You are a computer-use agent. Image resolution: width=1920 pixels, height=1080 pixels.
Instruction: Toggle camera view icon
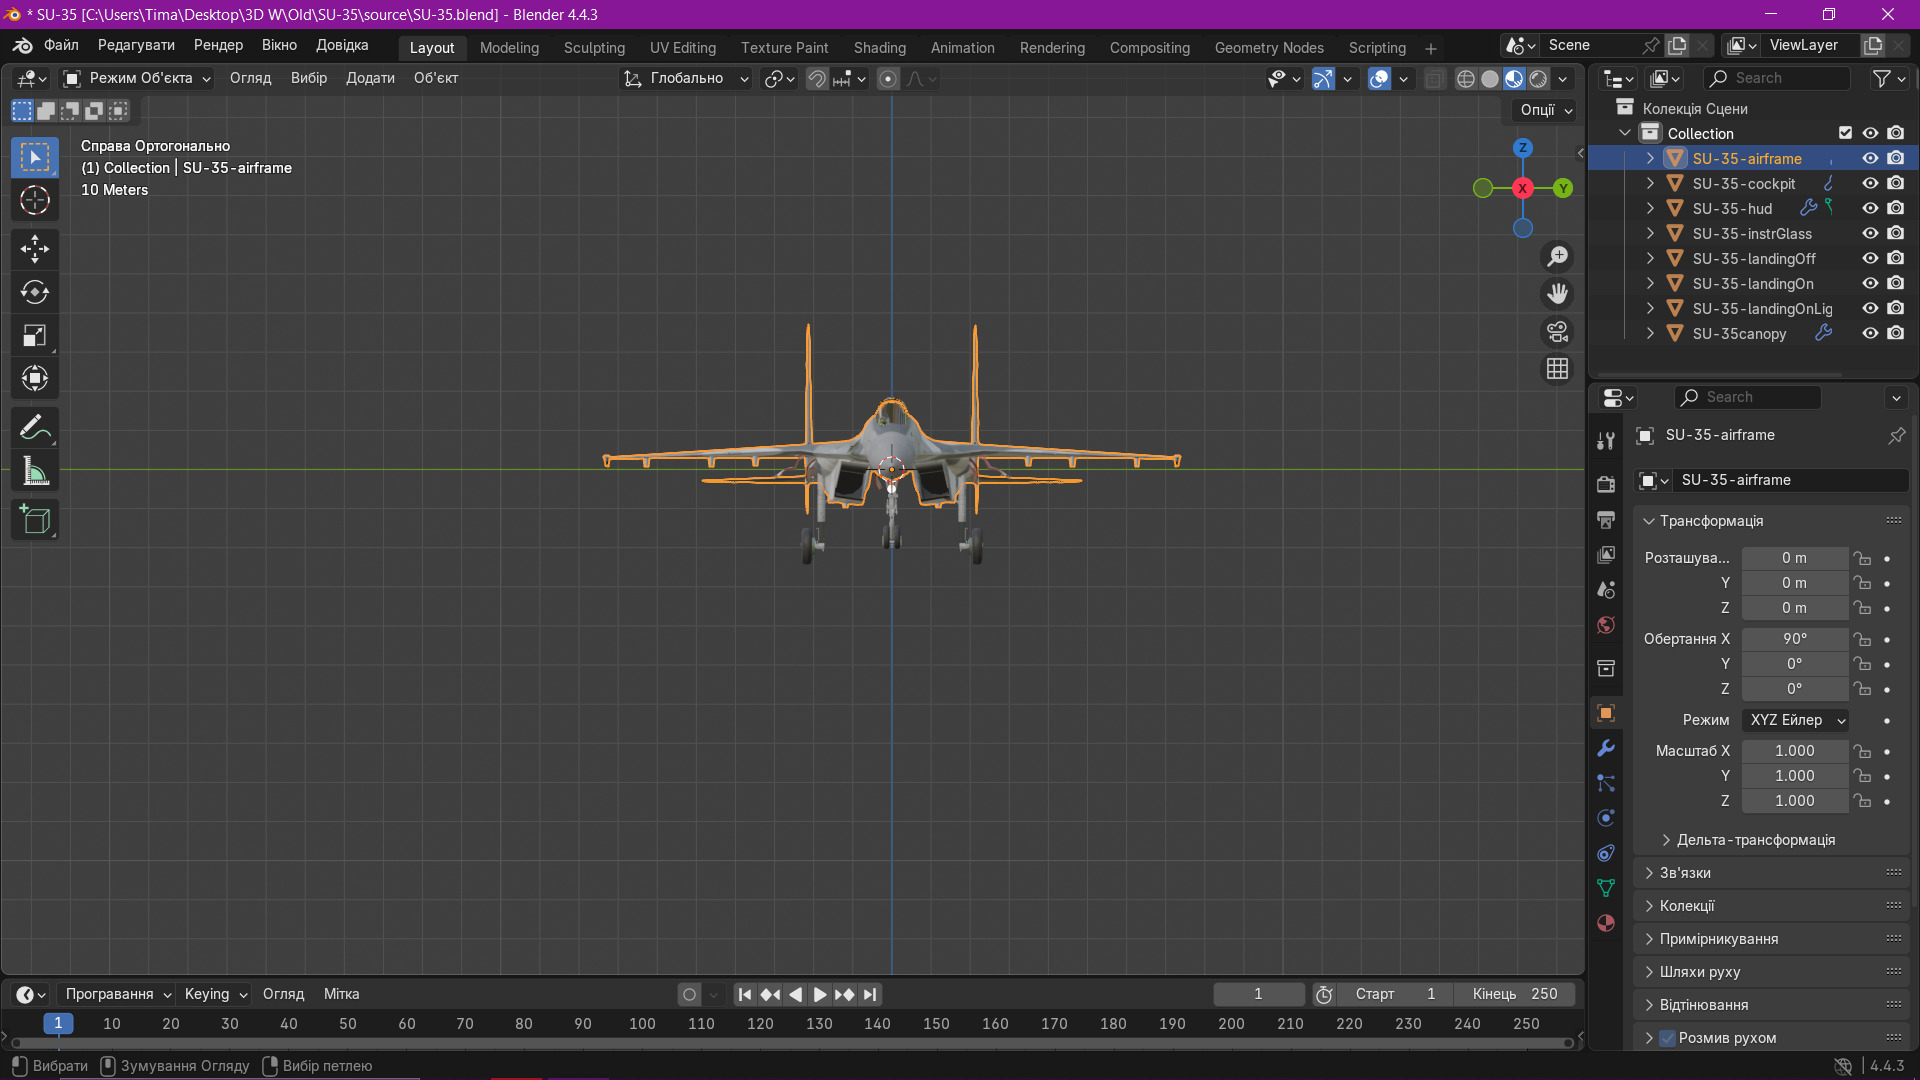(1557, 332)
